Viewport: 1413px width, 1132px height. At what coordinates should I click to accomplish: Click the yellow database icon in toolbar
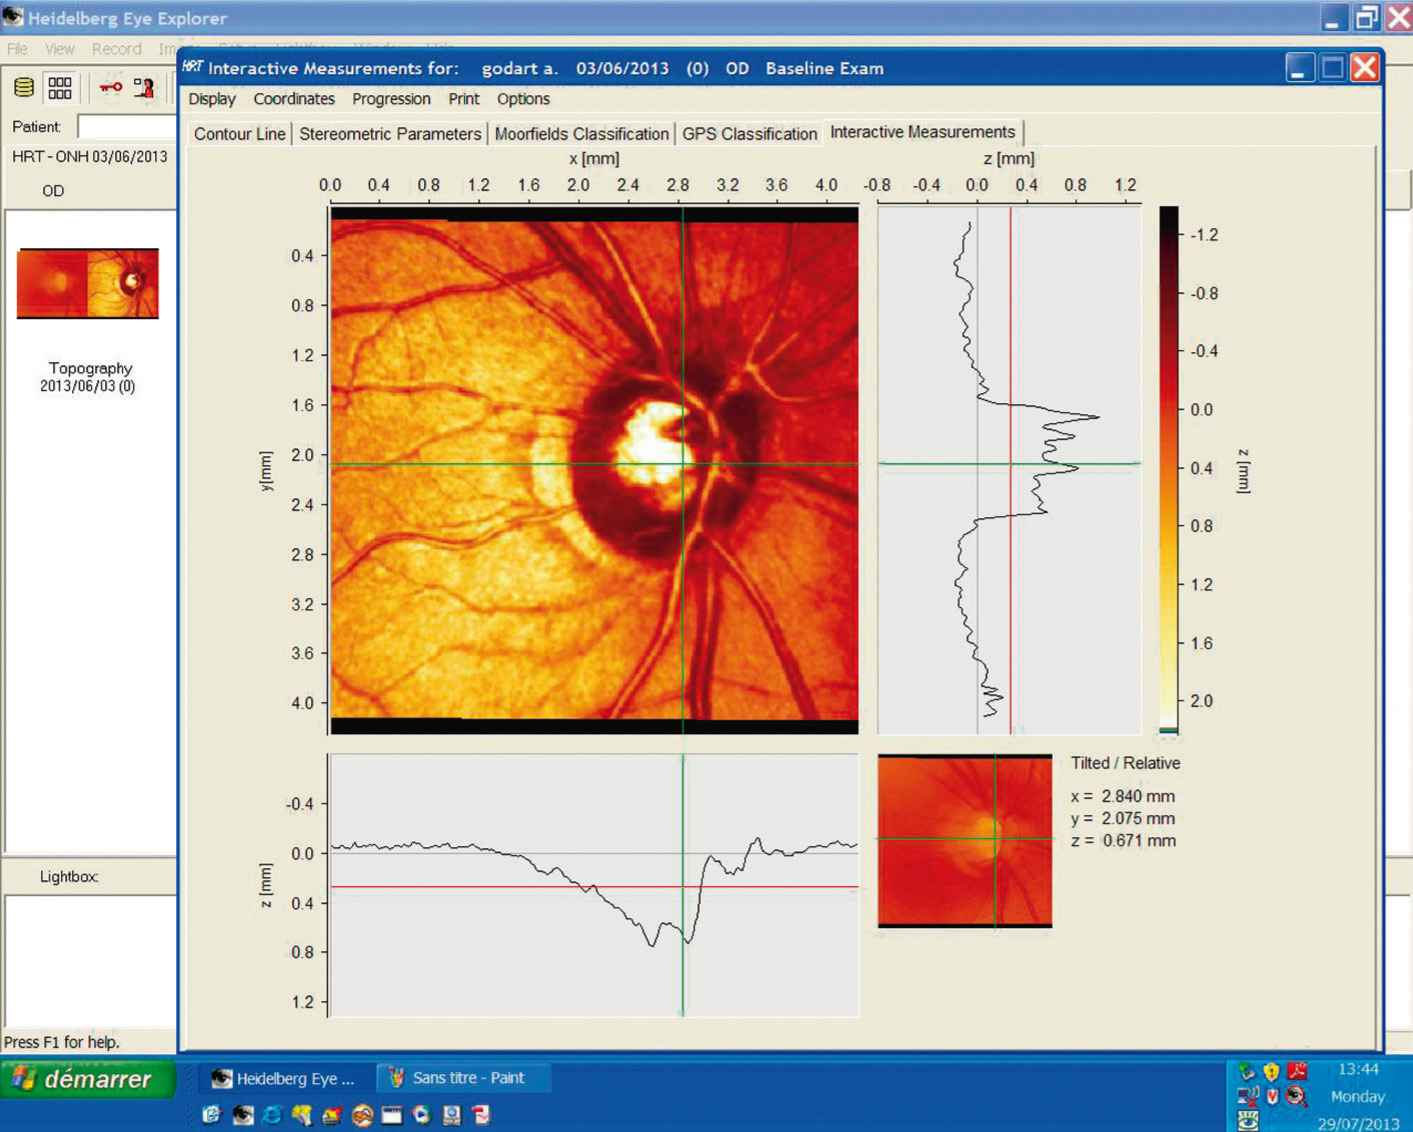(24, 88)
